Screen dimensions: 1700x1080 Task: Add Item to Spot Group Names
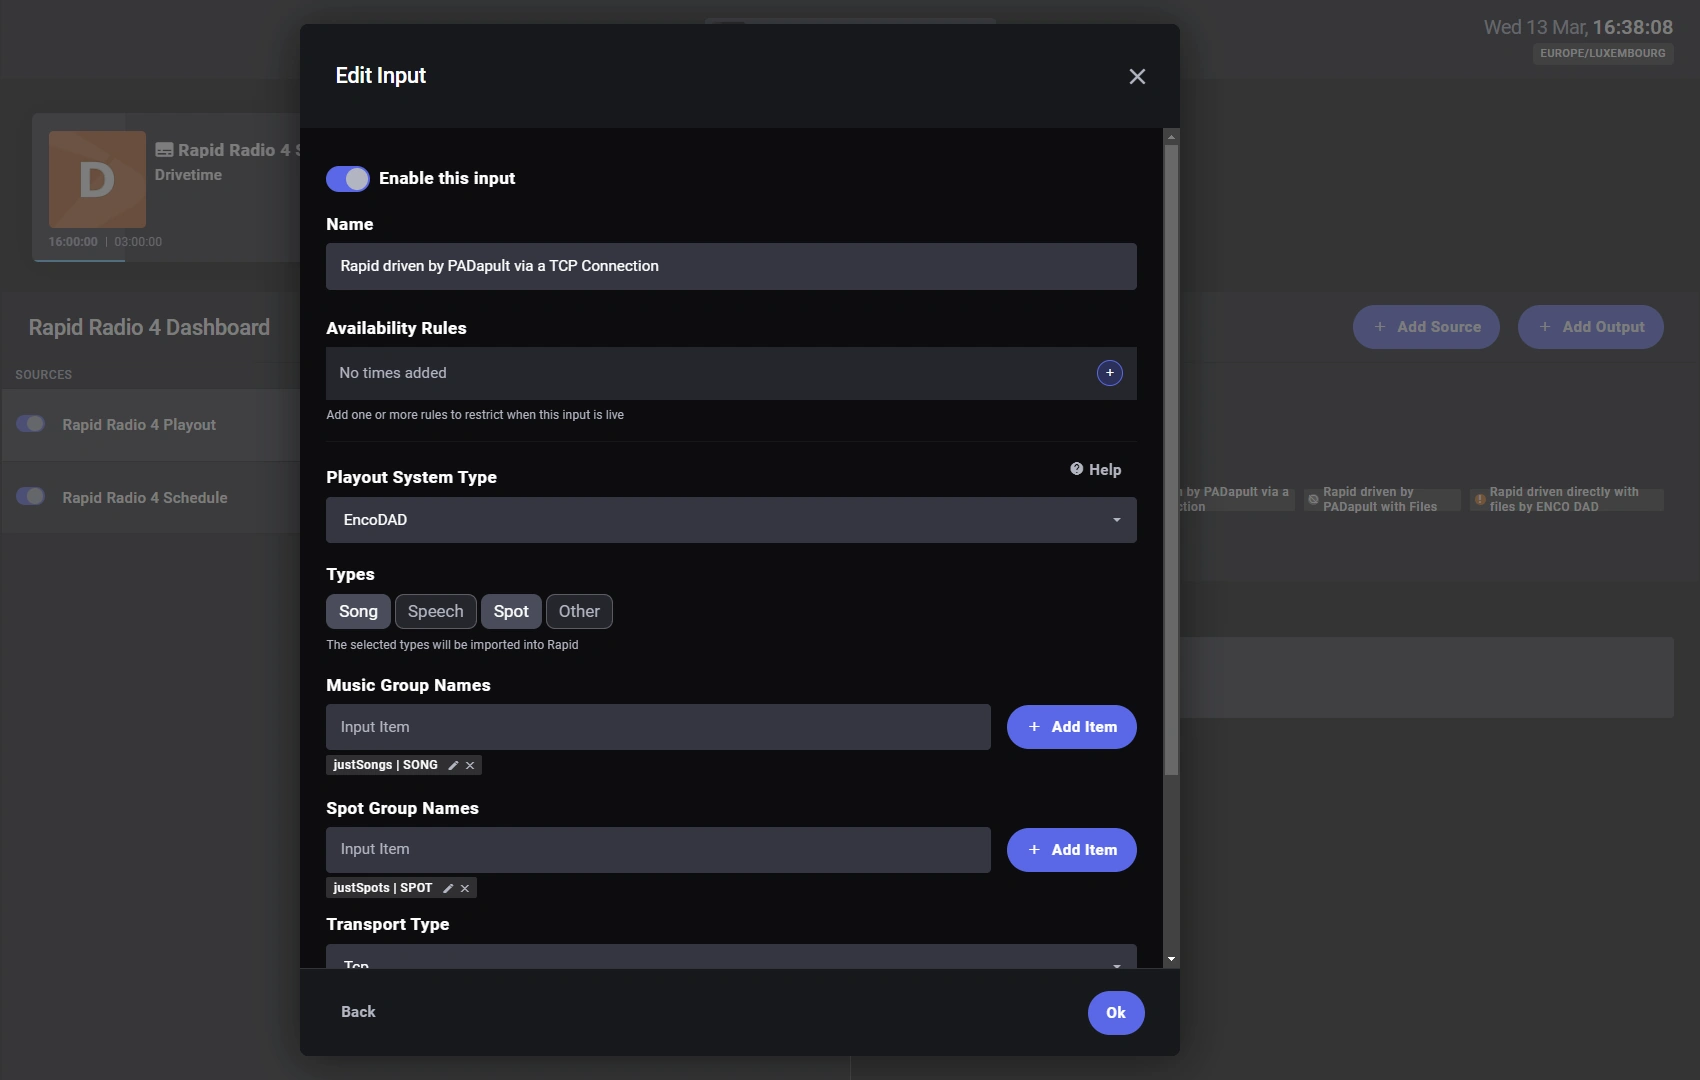[x=1071, y=850]
